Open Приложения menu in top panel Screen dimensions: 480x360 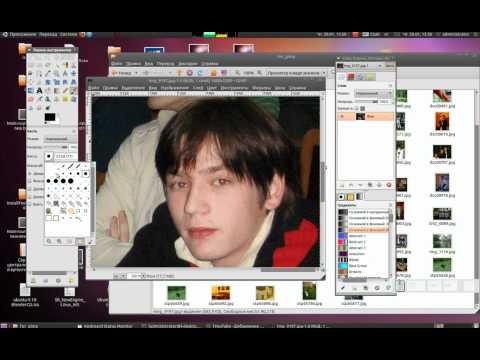[x=22, y=34]
